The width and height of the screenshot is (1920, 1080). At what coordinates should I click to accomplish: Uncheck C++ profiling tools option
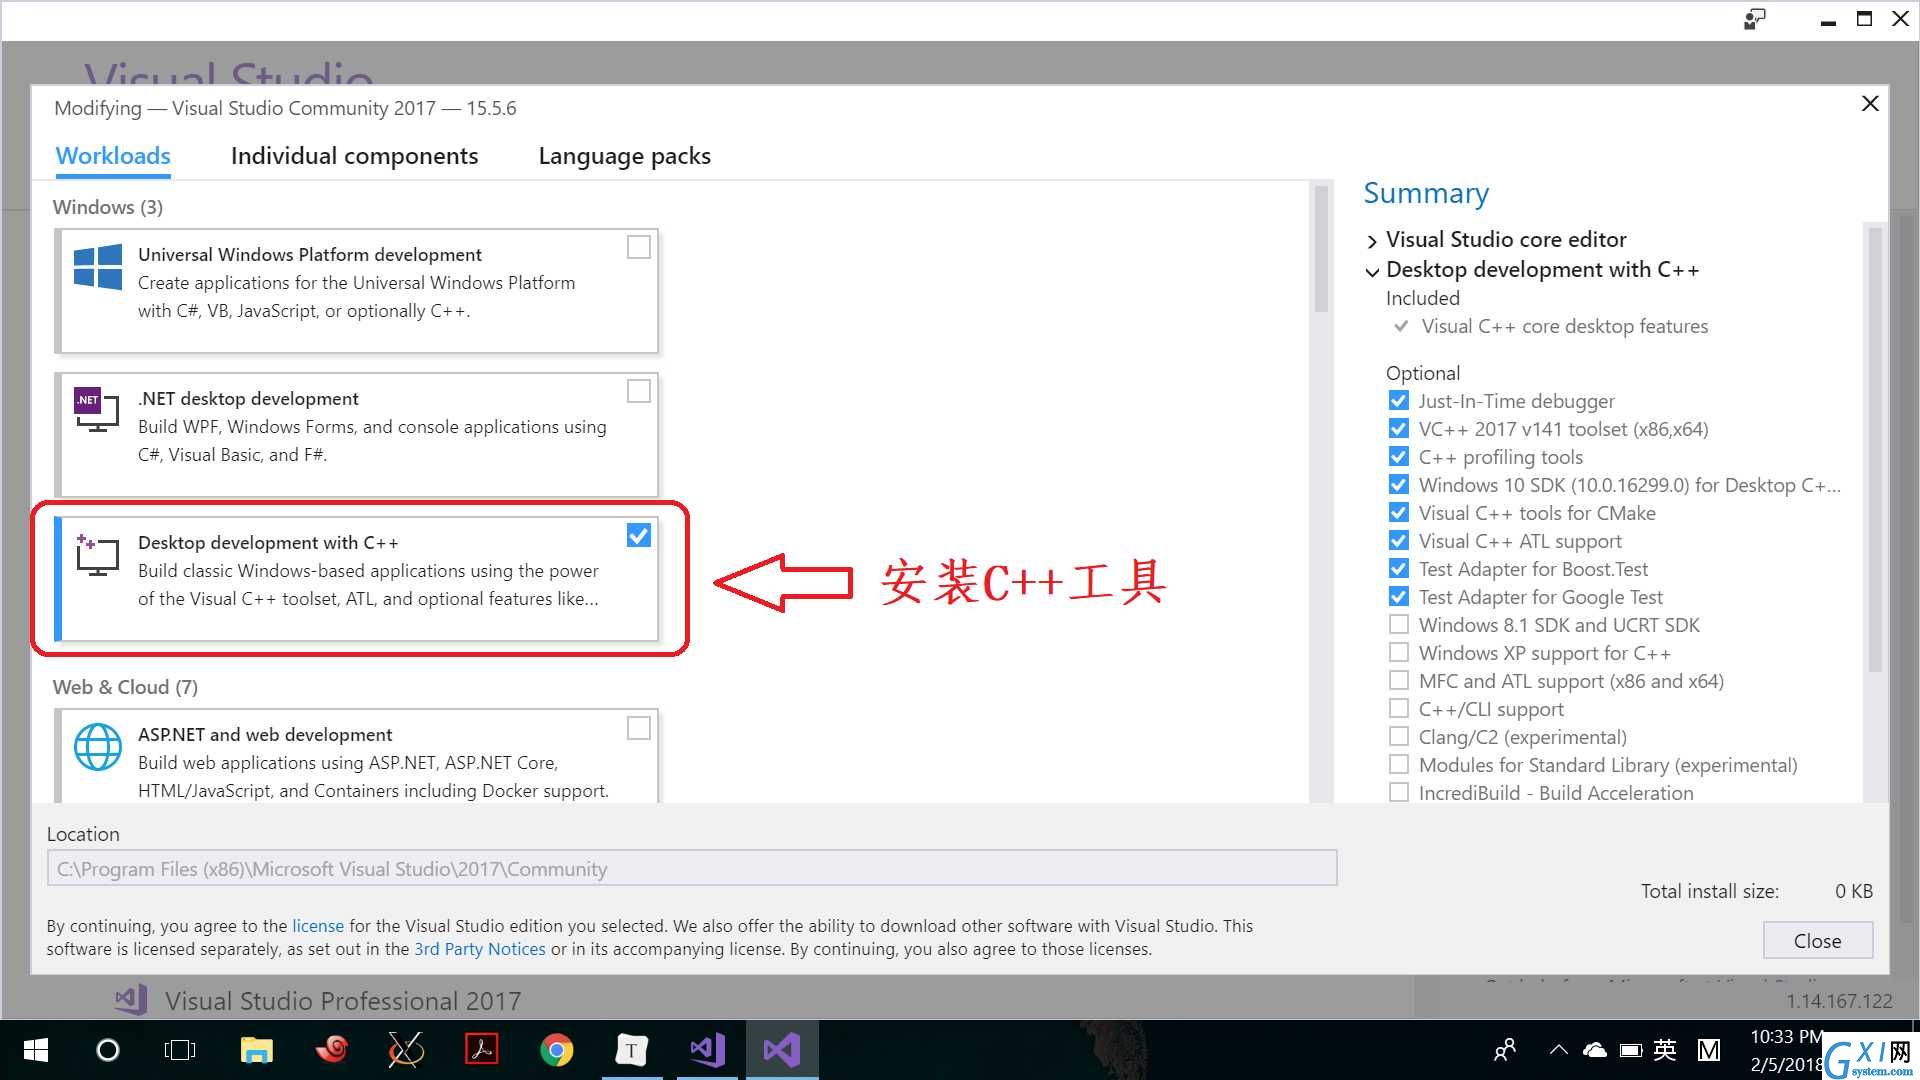click(1399, 457)
